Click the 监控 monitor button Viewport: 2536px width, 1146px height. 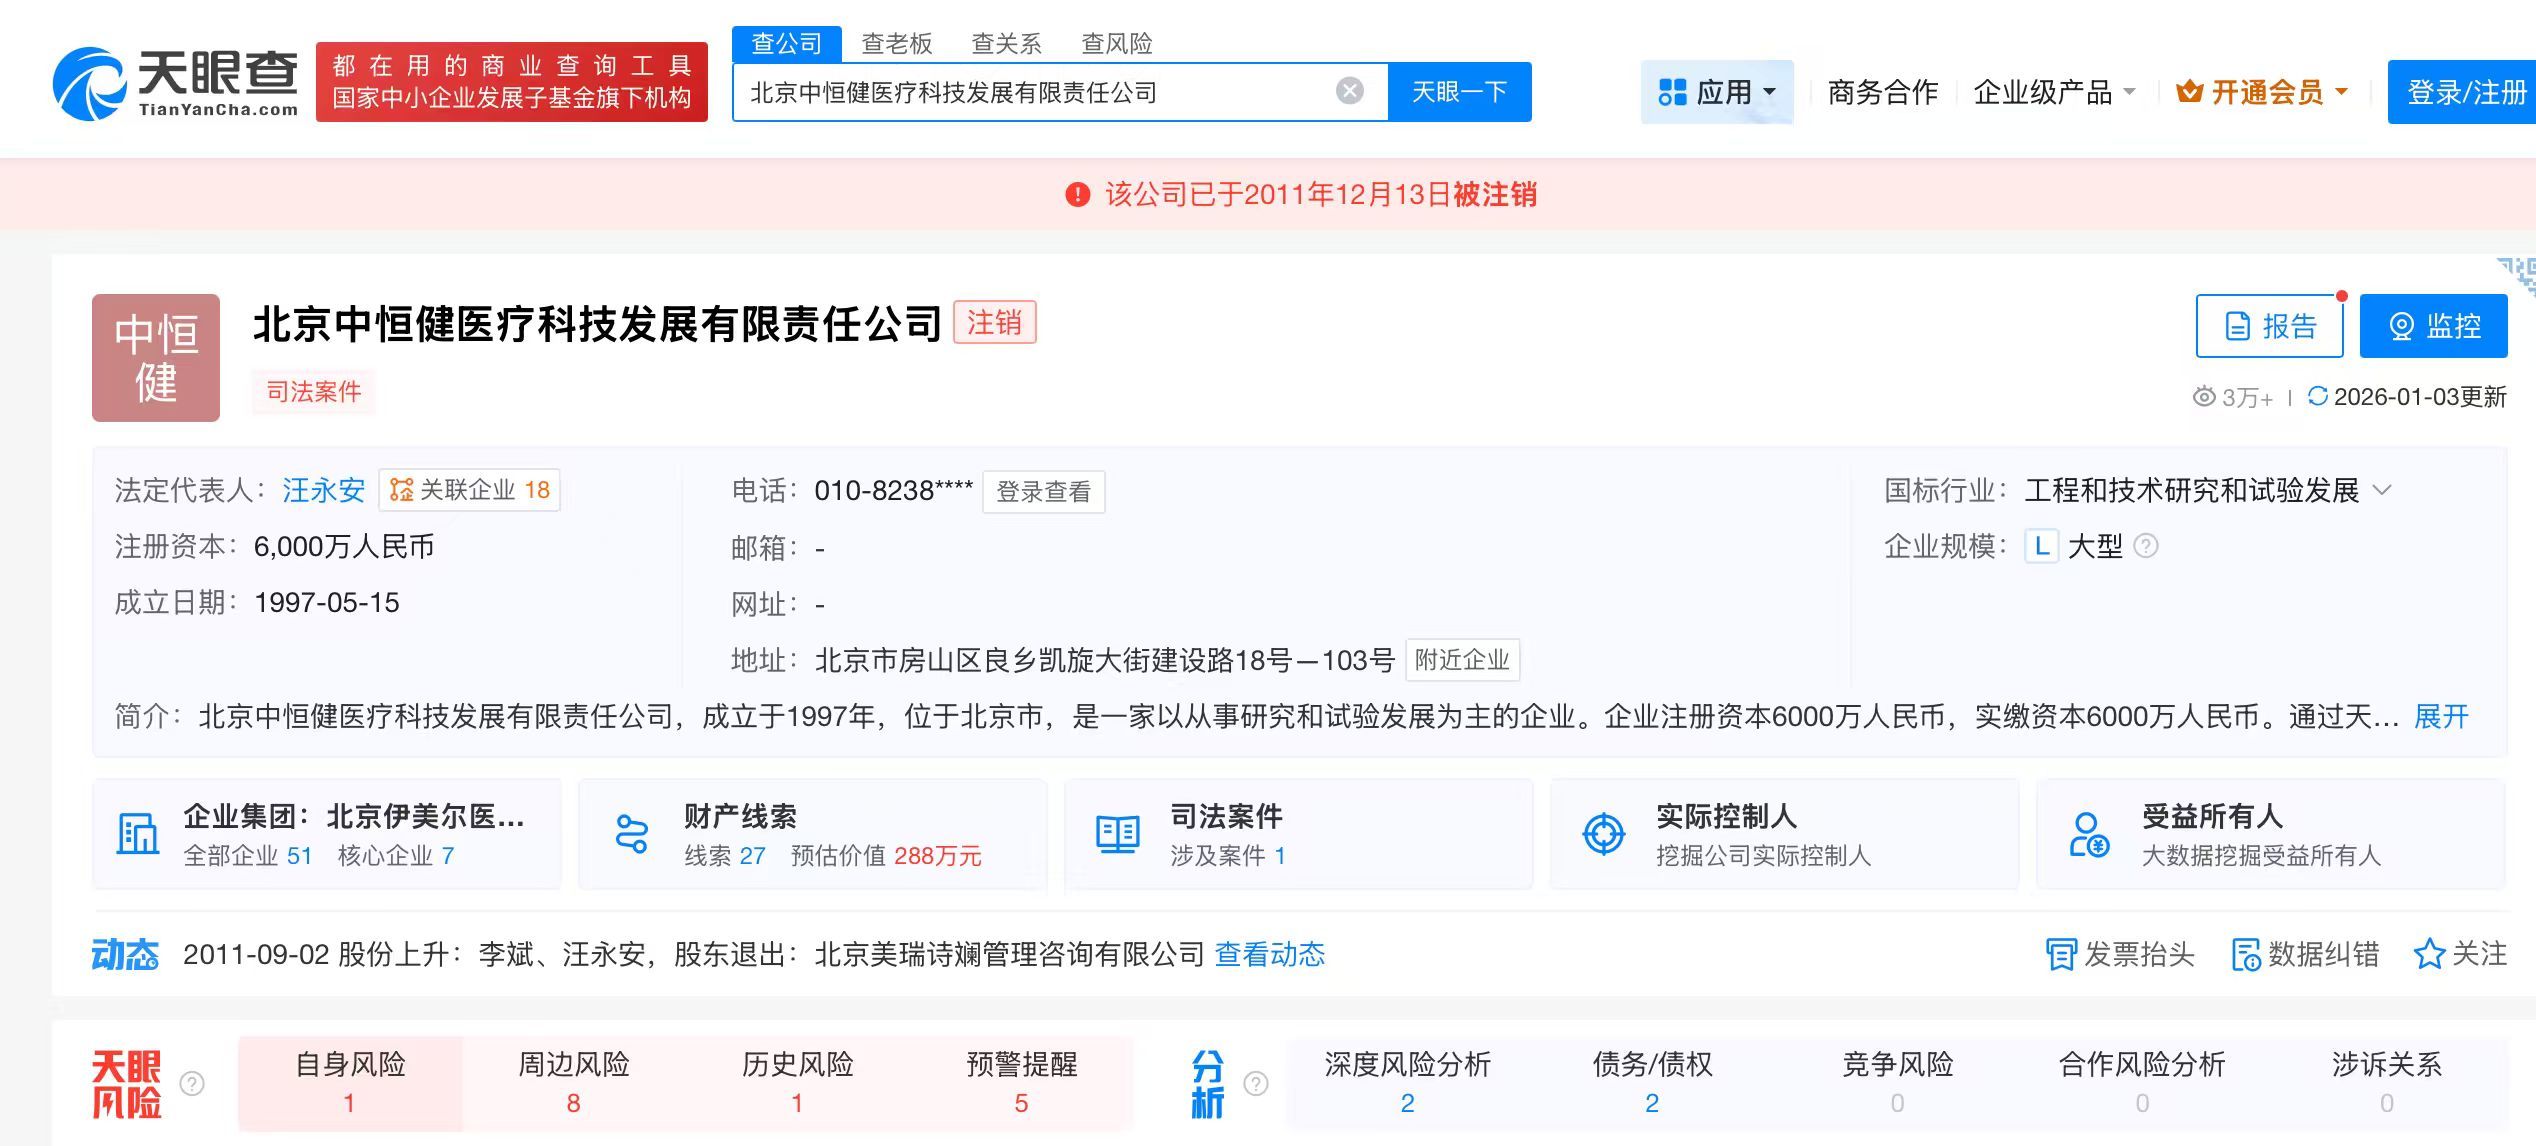click(2433, 326)
